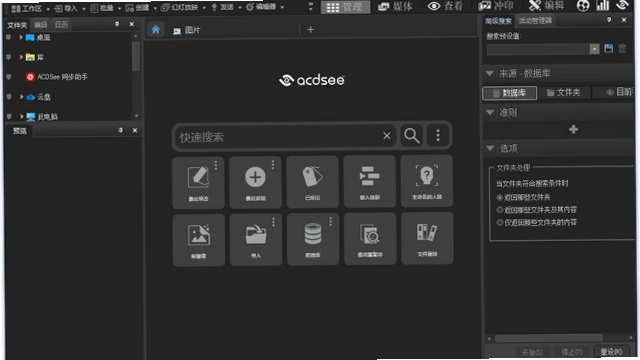Click the magnifier search button beside quick search

coord(411,136)
